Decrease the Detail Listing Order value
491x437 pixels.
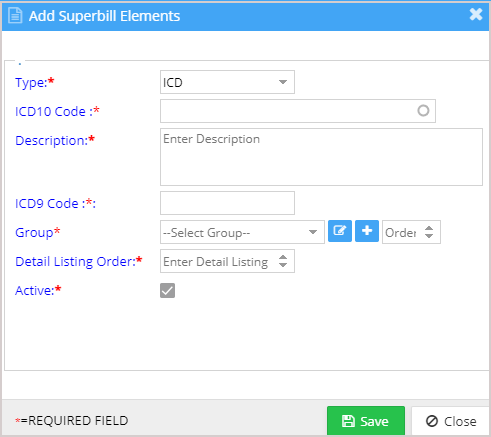coord(283,265)
